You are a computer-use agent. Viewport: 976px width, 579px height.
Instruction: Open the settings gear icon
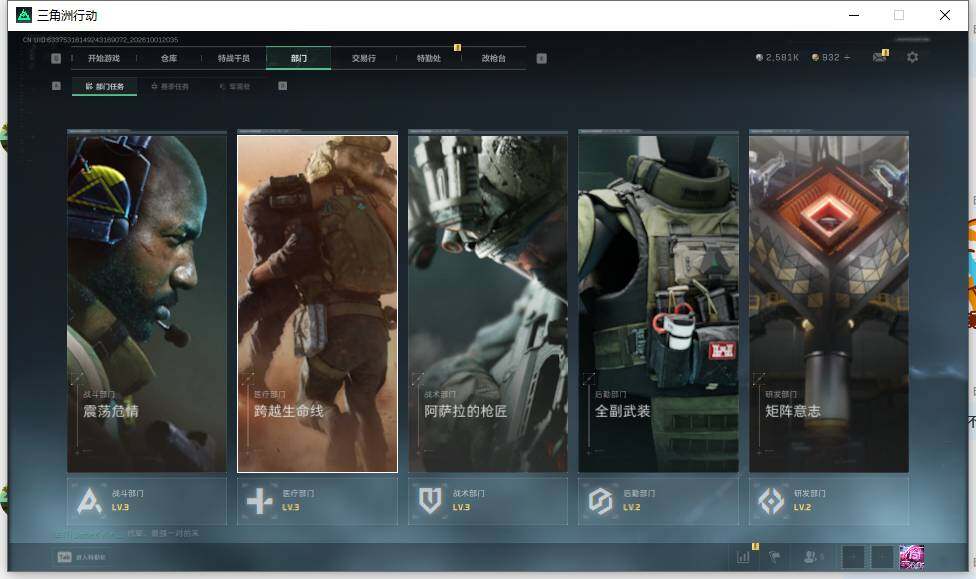(913, 57)
